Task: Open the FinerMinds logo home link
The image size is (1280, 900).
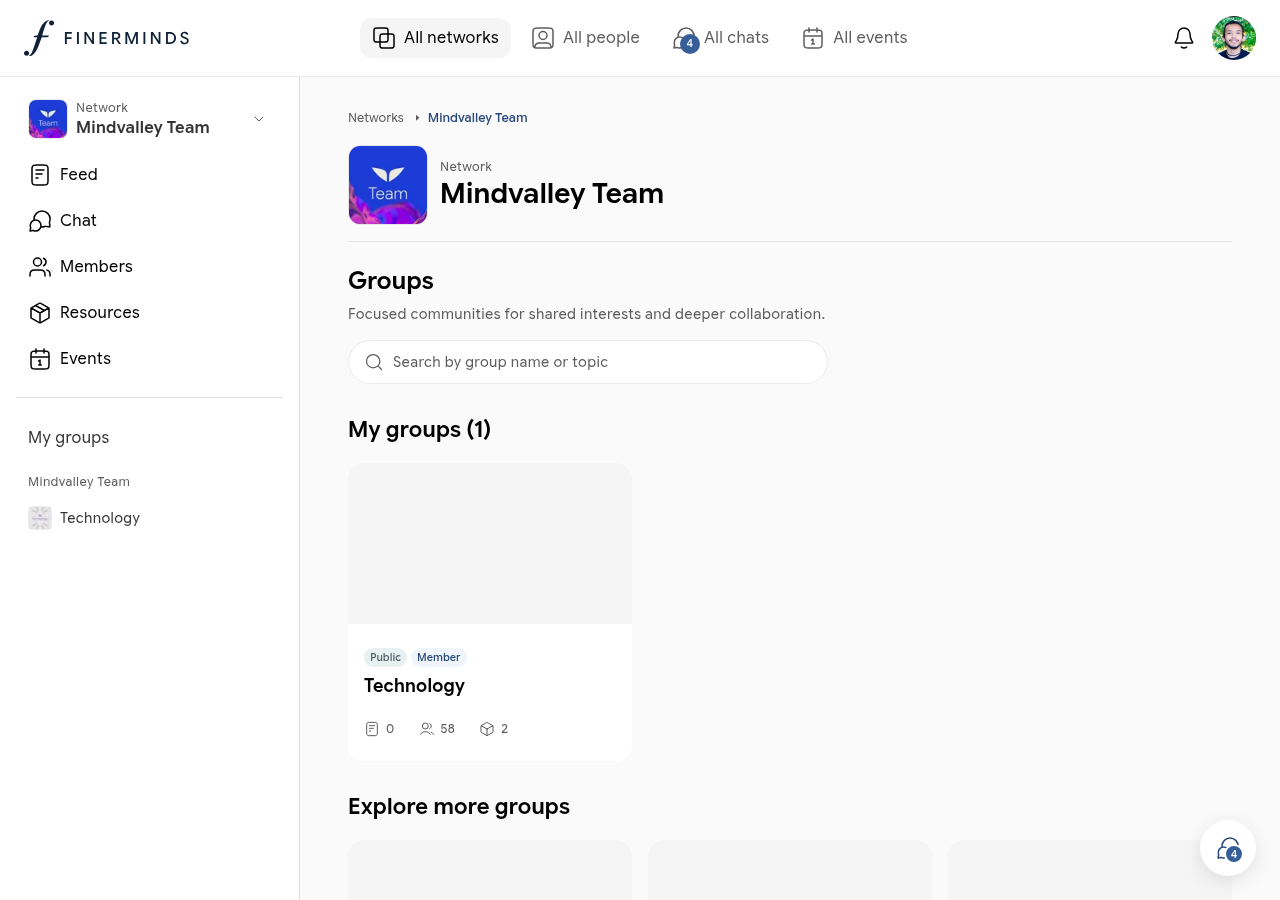Action: (107, 38)
